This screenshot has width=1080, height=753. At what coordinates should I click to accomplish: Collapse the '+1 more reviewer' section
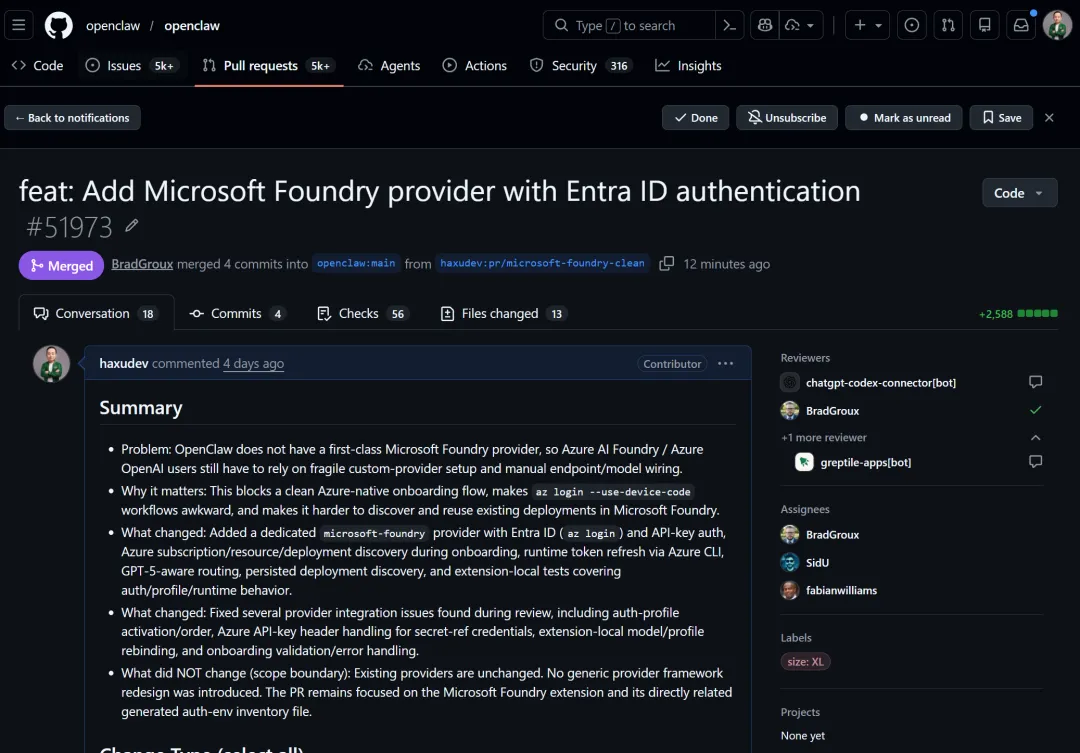(1035, 437)
